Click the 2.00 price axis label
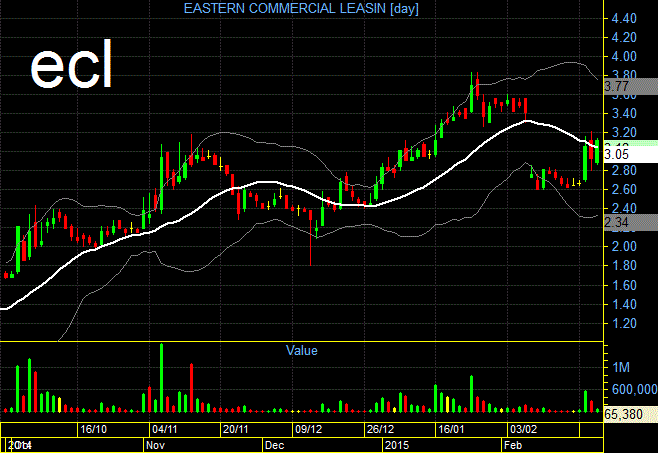This screenshot has width=658, height=457. coord(624,246)
